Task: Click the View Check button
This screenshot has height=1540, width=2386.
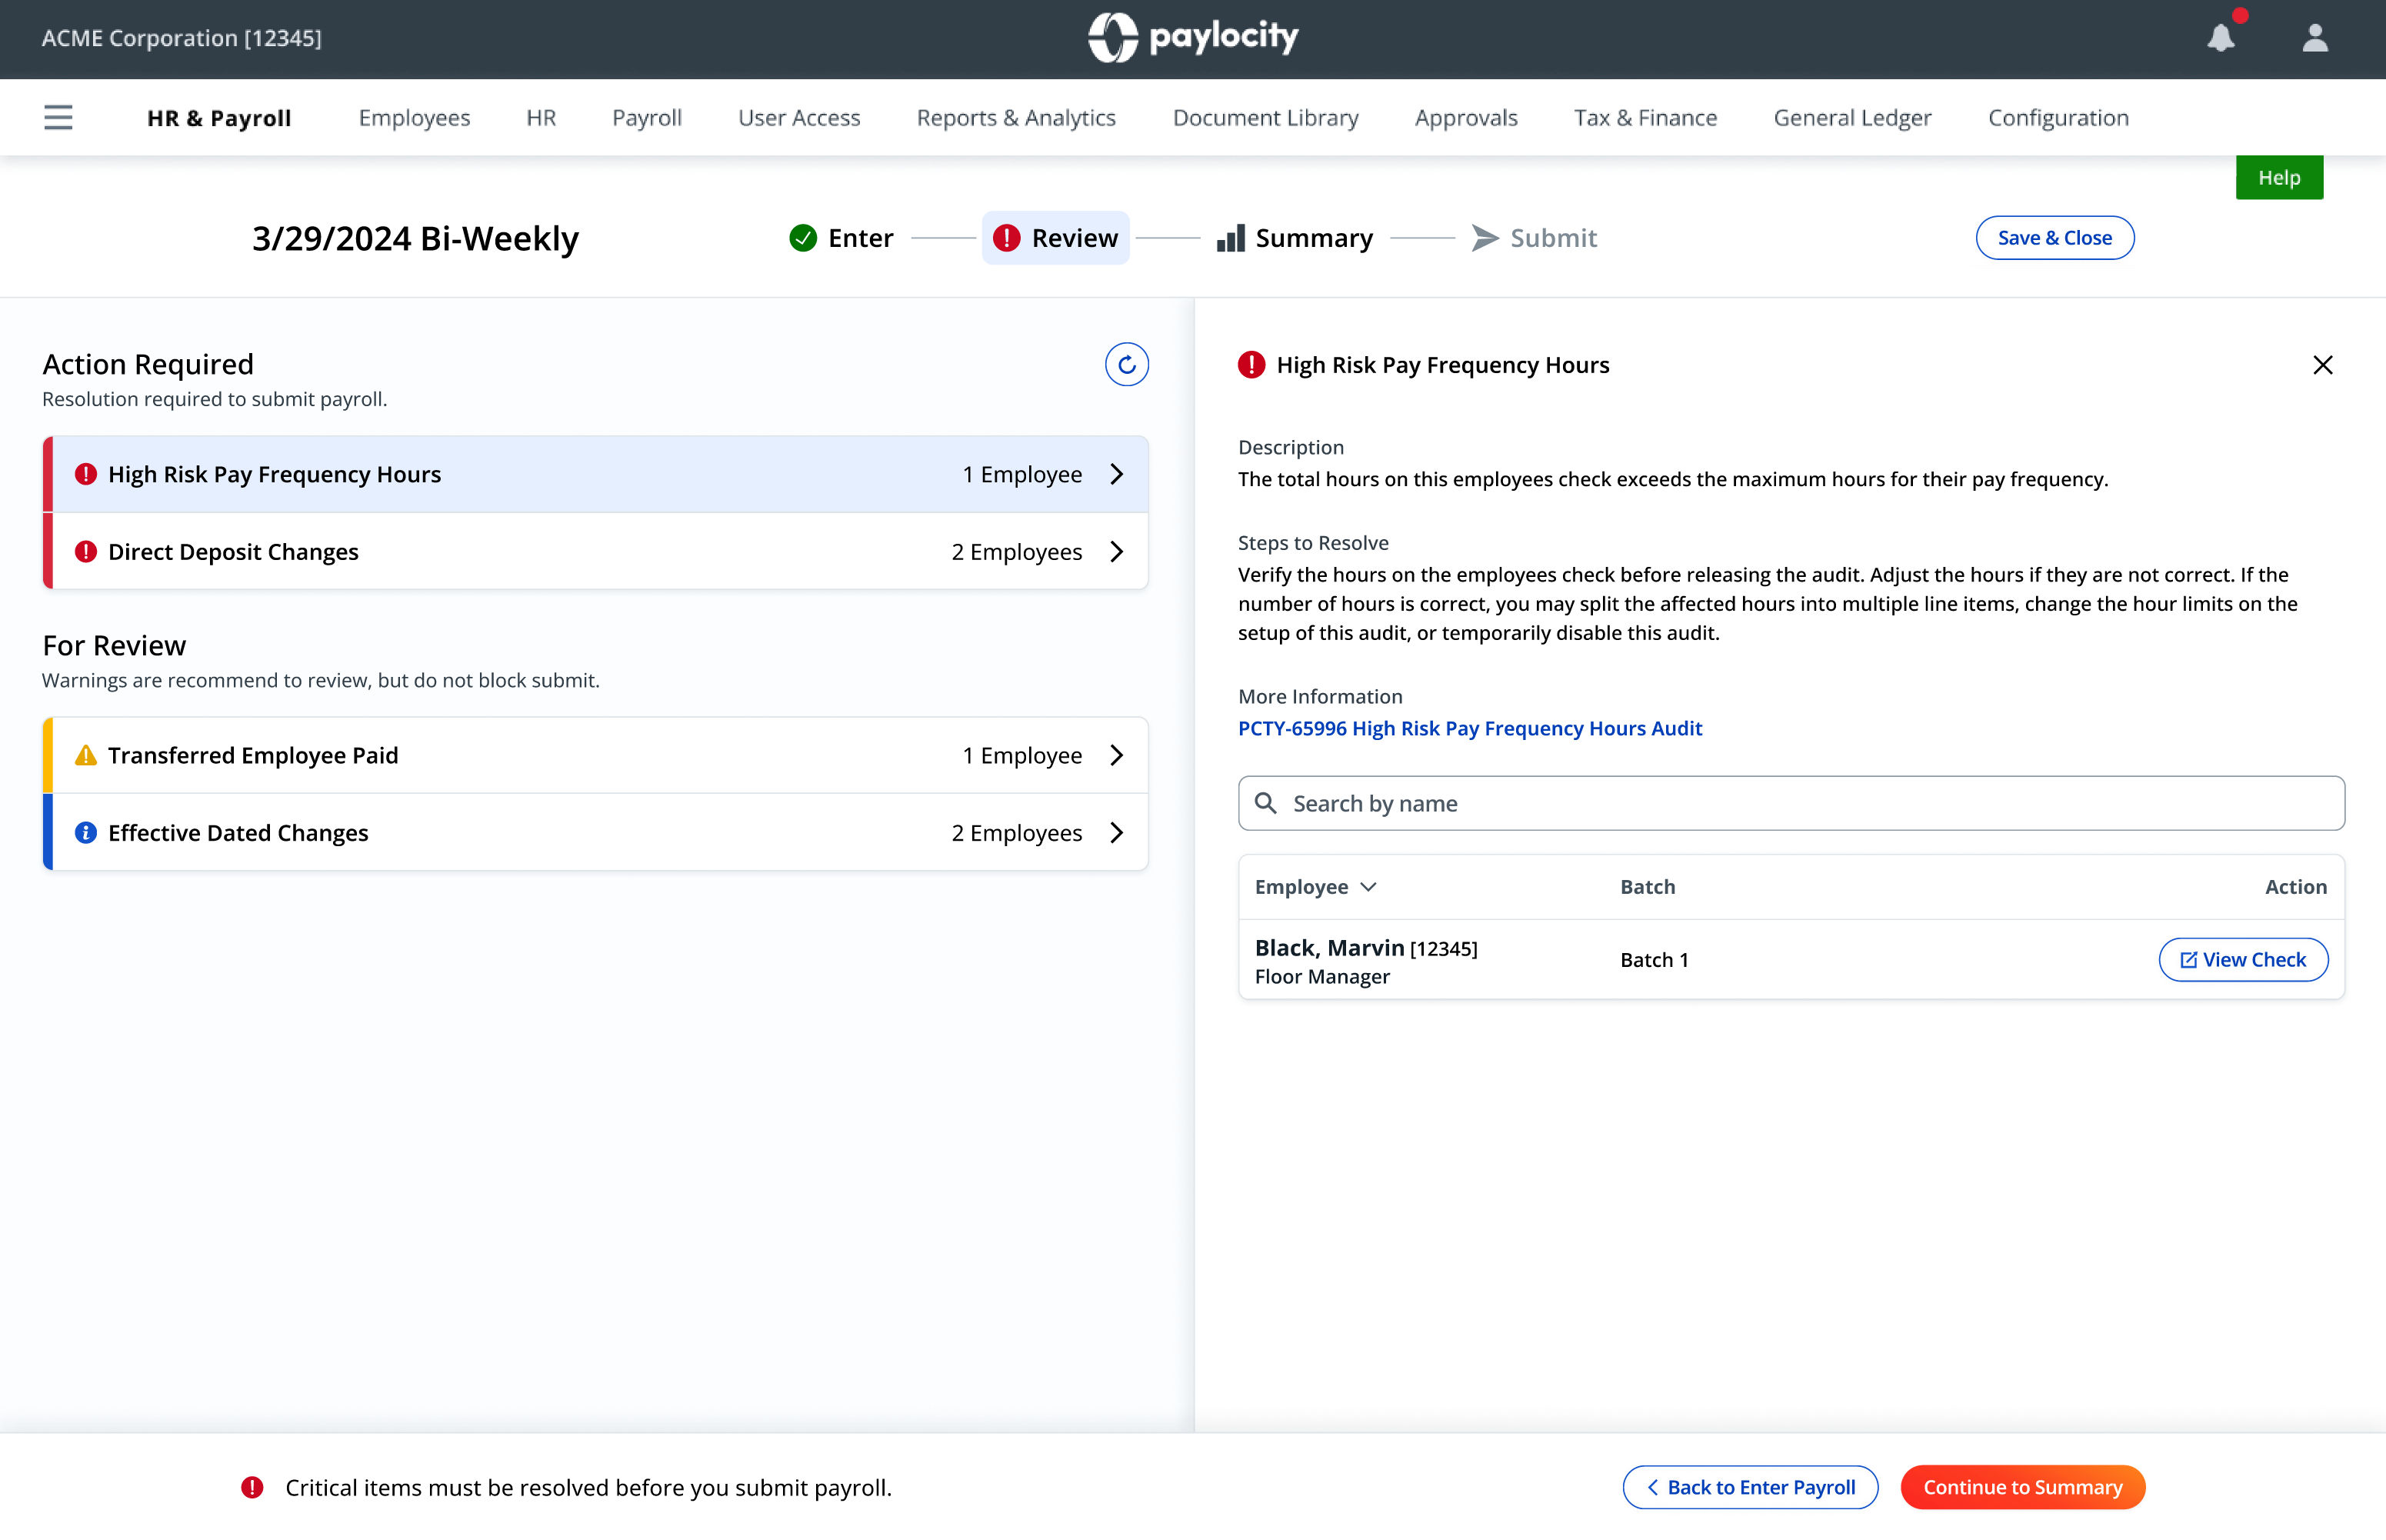Action: (2243, 960)
